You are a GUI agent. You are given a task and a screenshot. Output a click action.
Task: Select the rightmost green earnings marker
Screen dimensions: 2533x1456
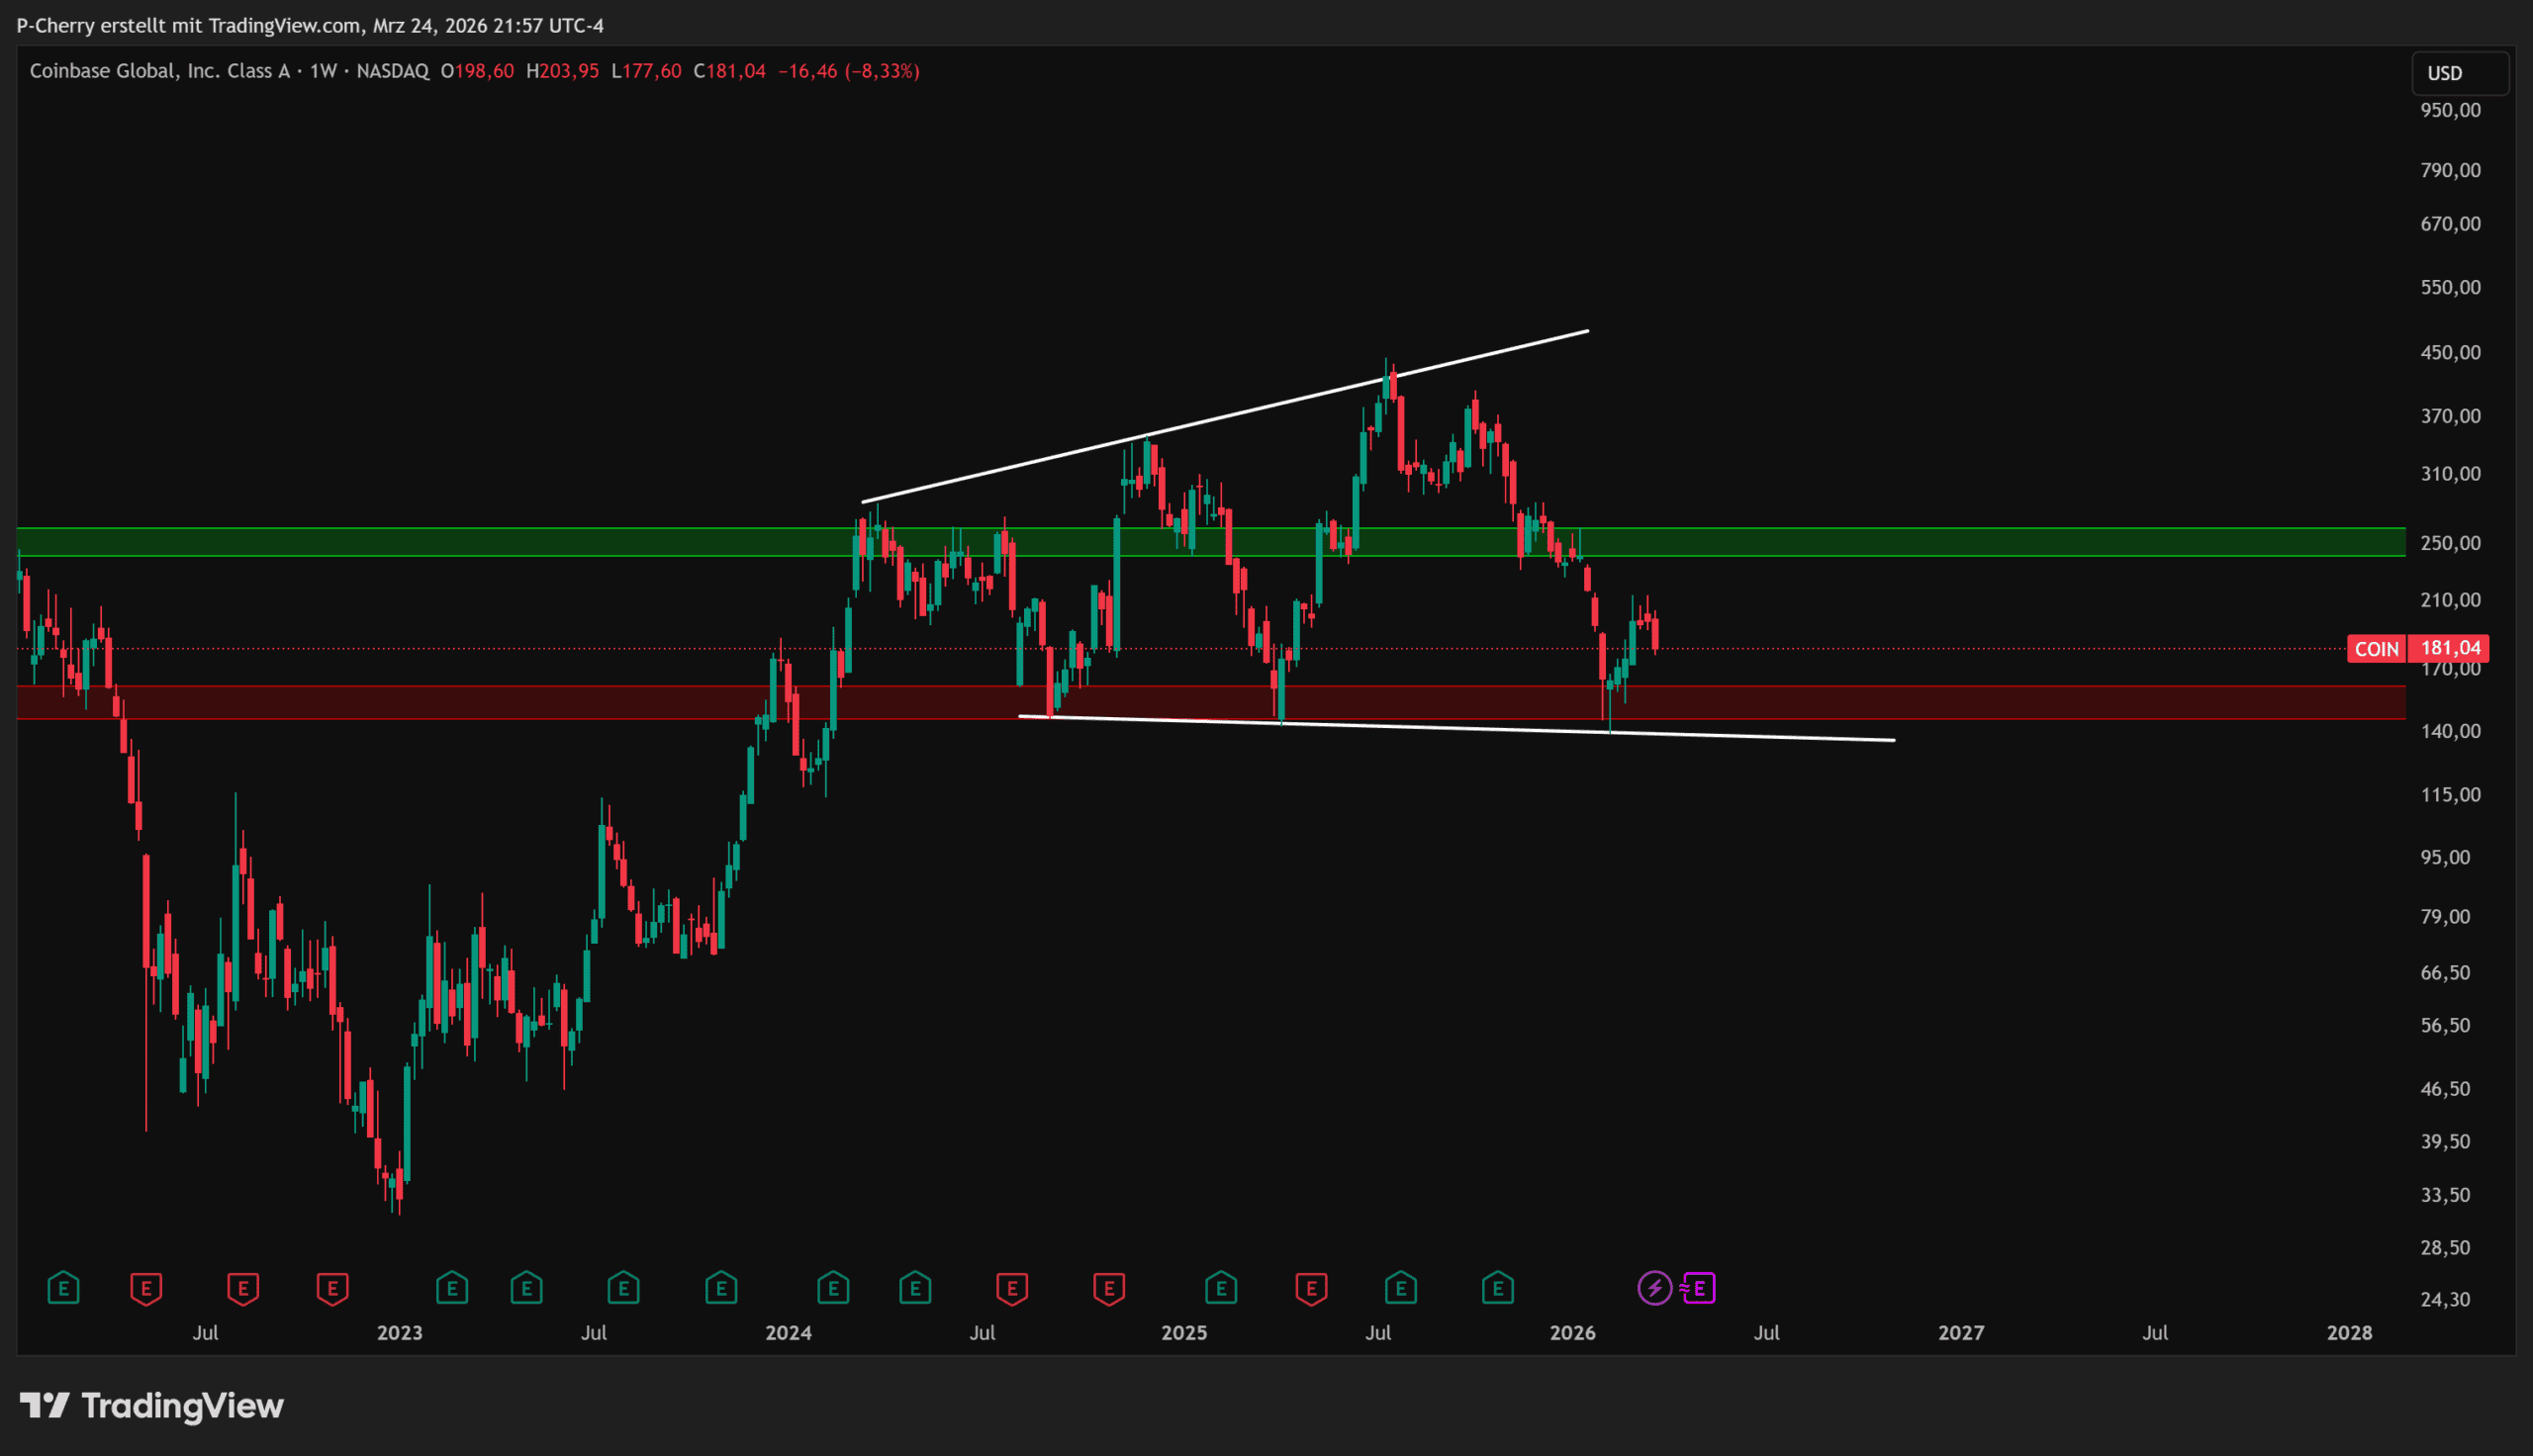point(1497,1287)
